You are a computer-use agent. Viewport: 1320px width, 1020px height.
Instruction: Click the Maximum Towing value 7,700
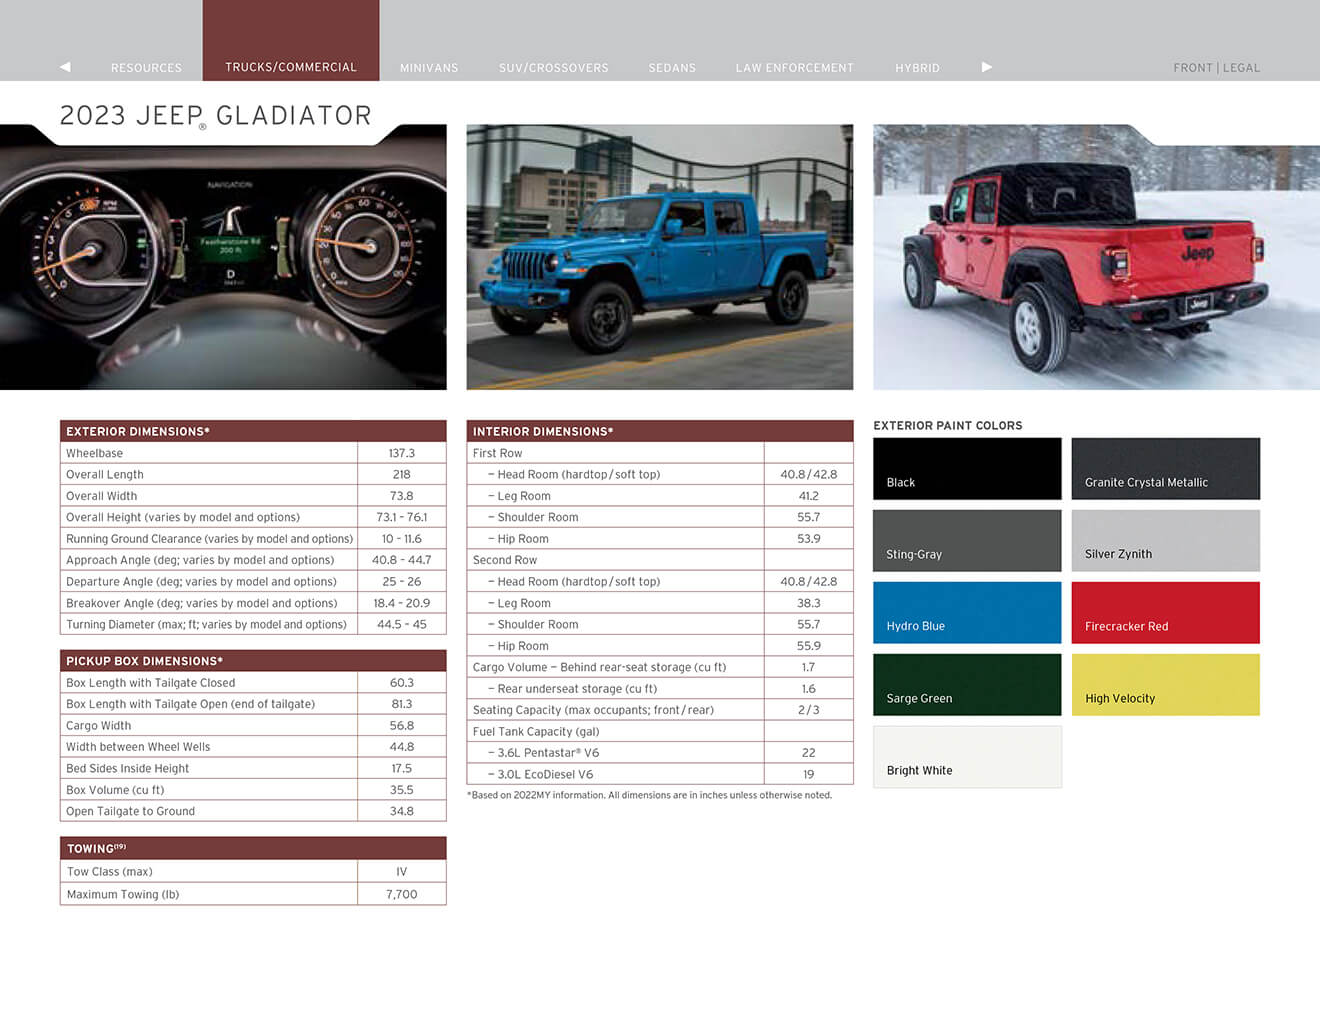(402, 895)
